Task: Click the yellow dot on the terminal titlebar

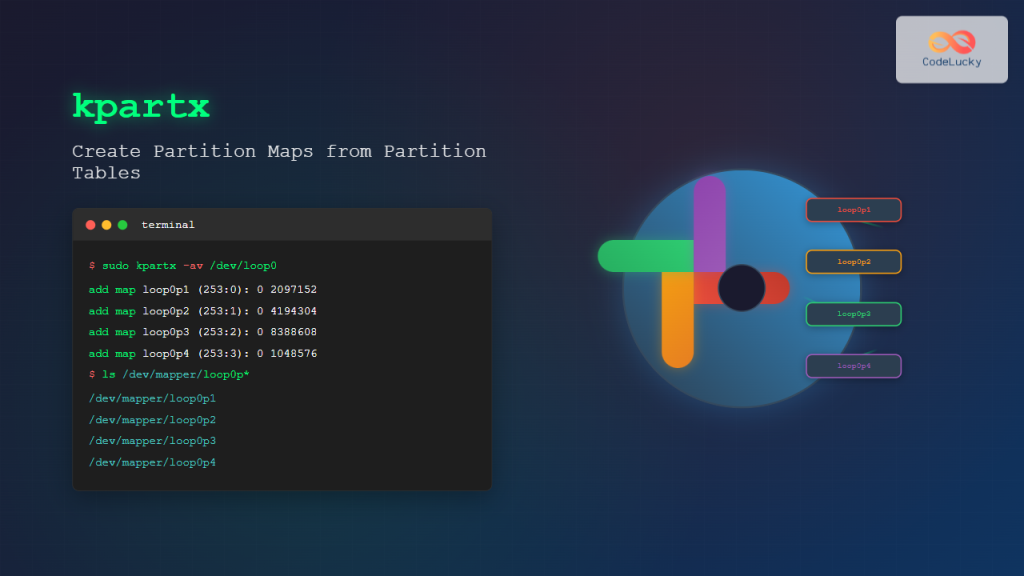Action: [x=106, y=225]
